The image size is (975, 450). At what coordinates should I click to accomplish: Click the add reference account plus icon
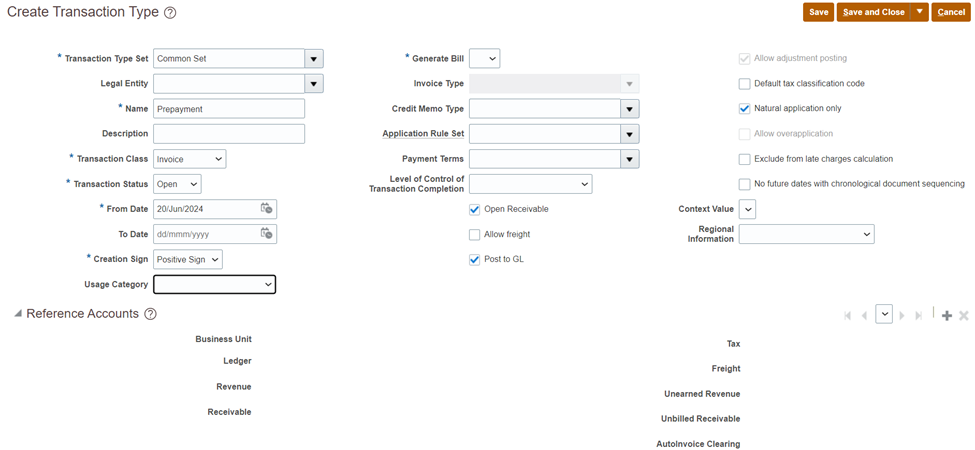(x=947, y=316)
